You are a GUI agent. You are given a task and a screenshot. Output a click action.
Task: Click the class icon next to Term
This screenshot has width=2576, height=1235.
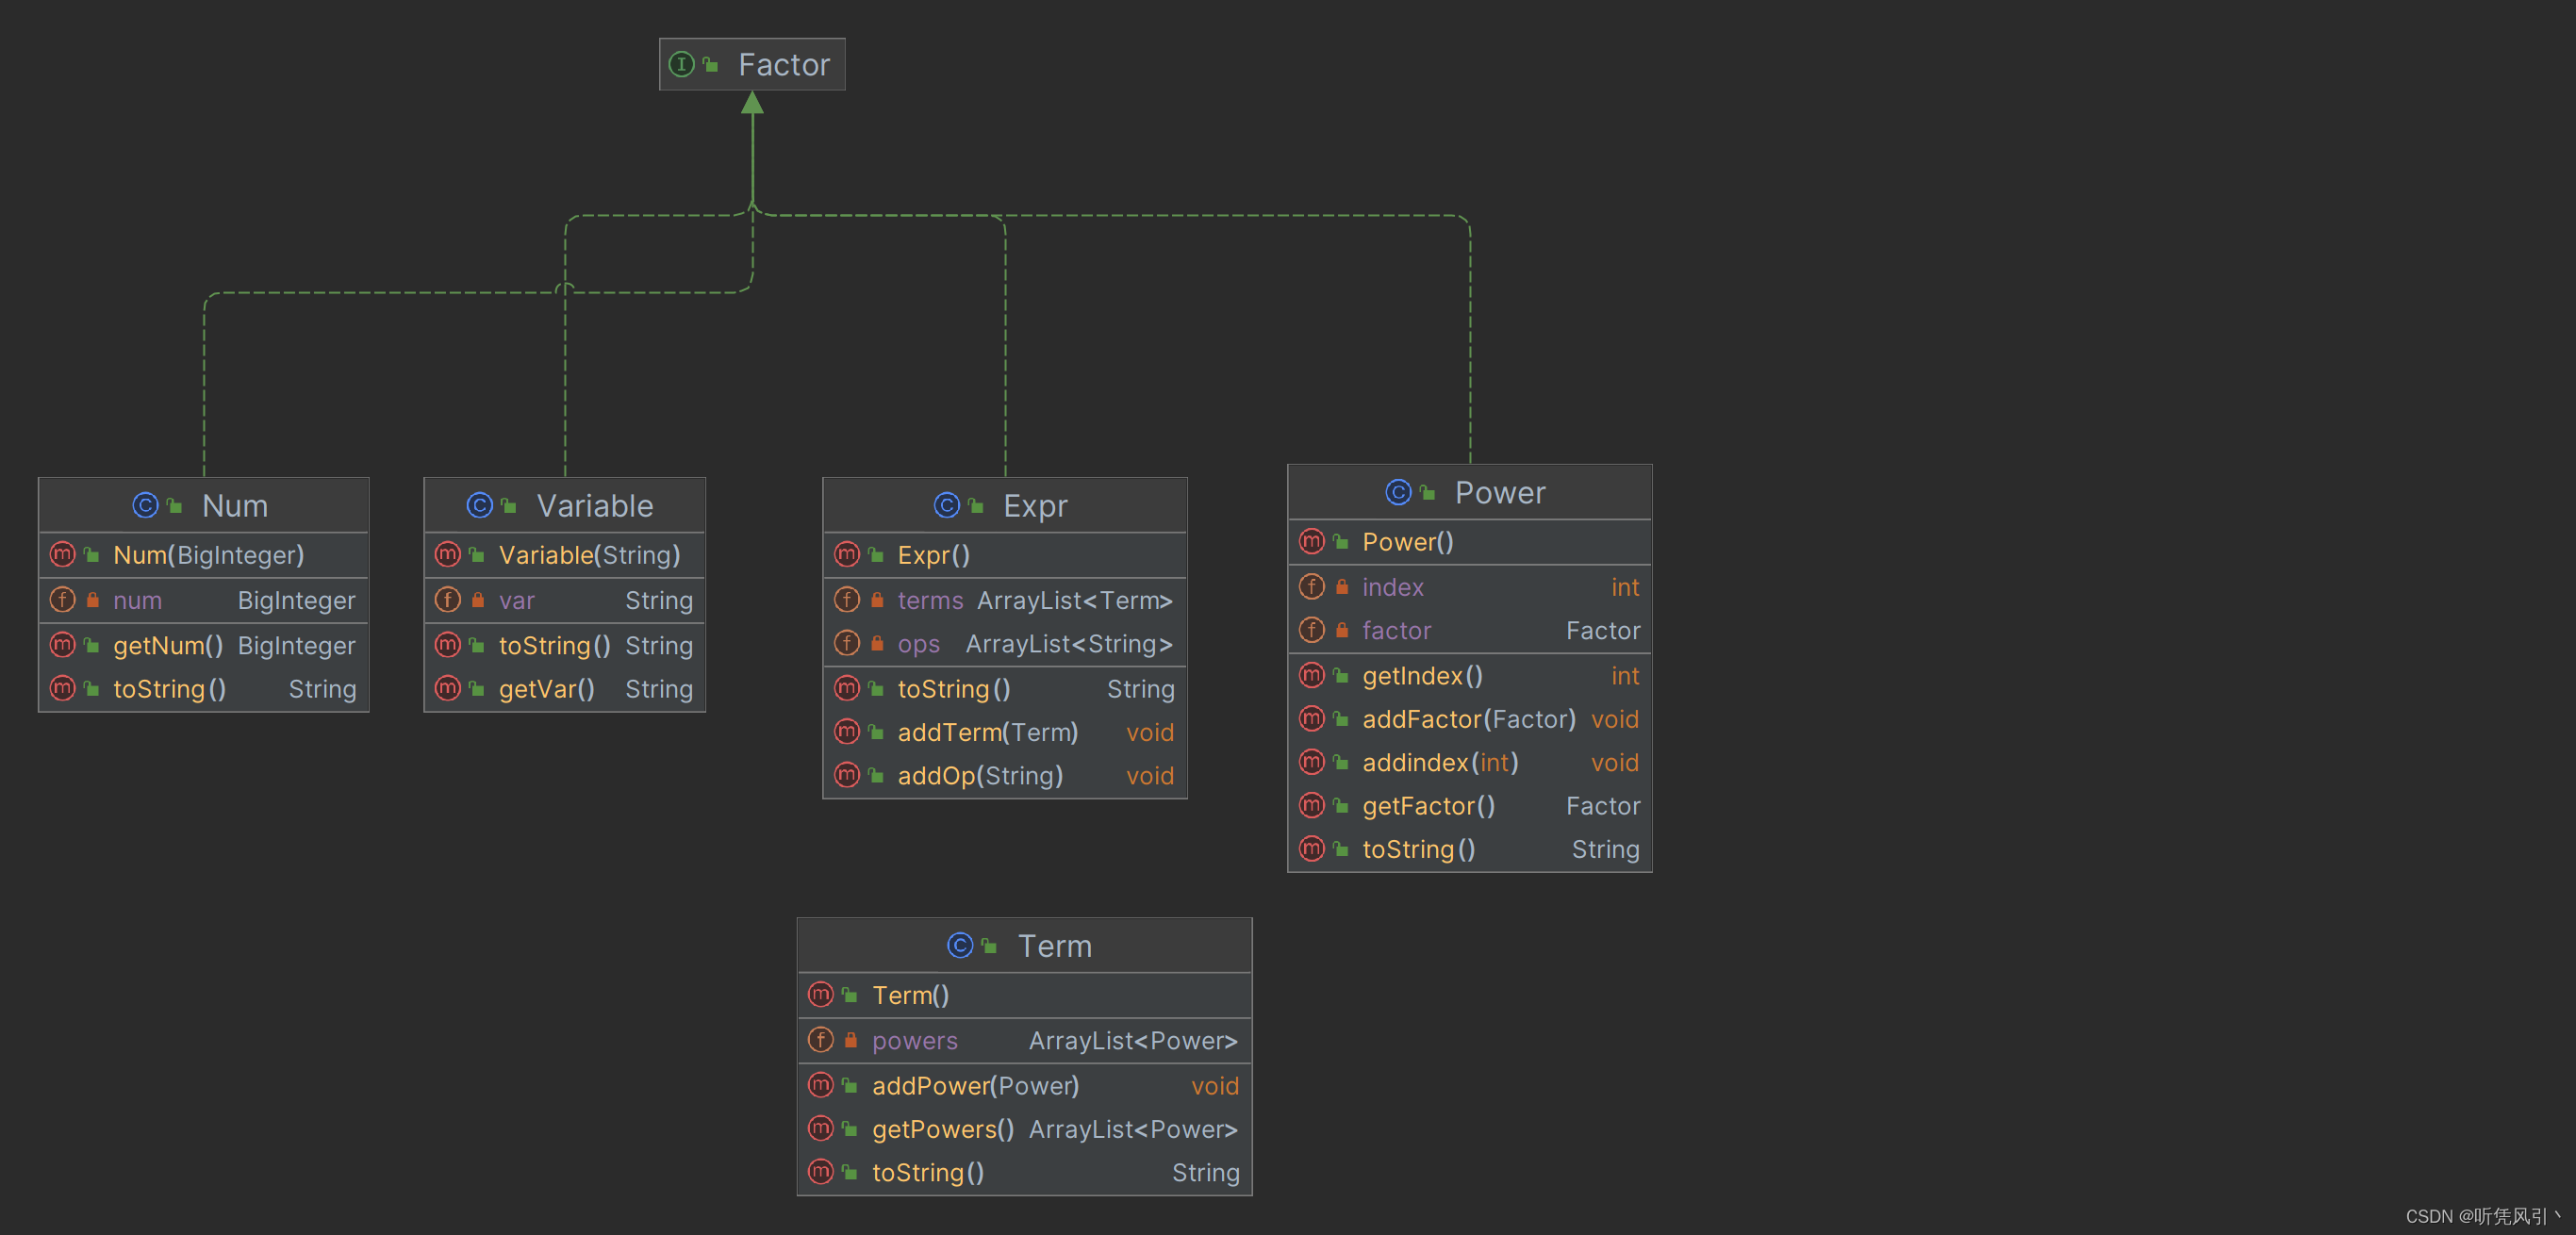(x=960, y=946)
